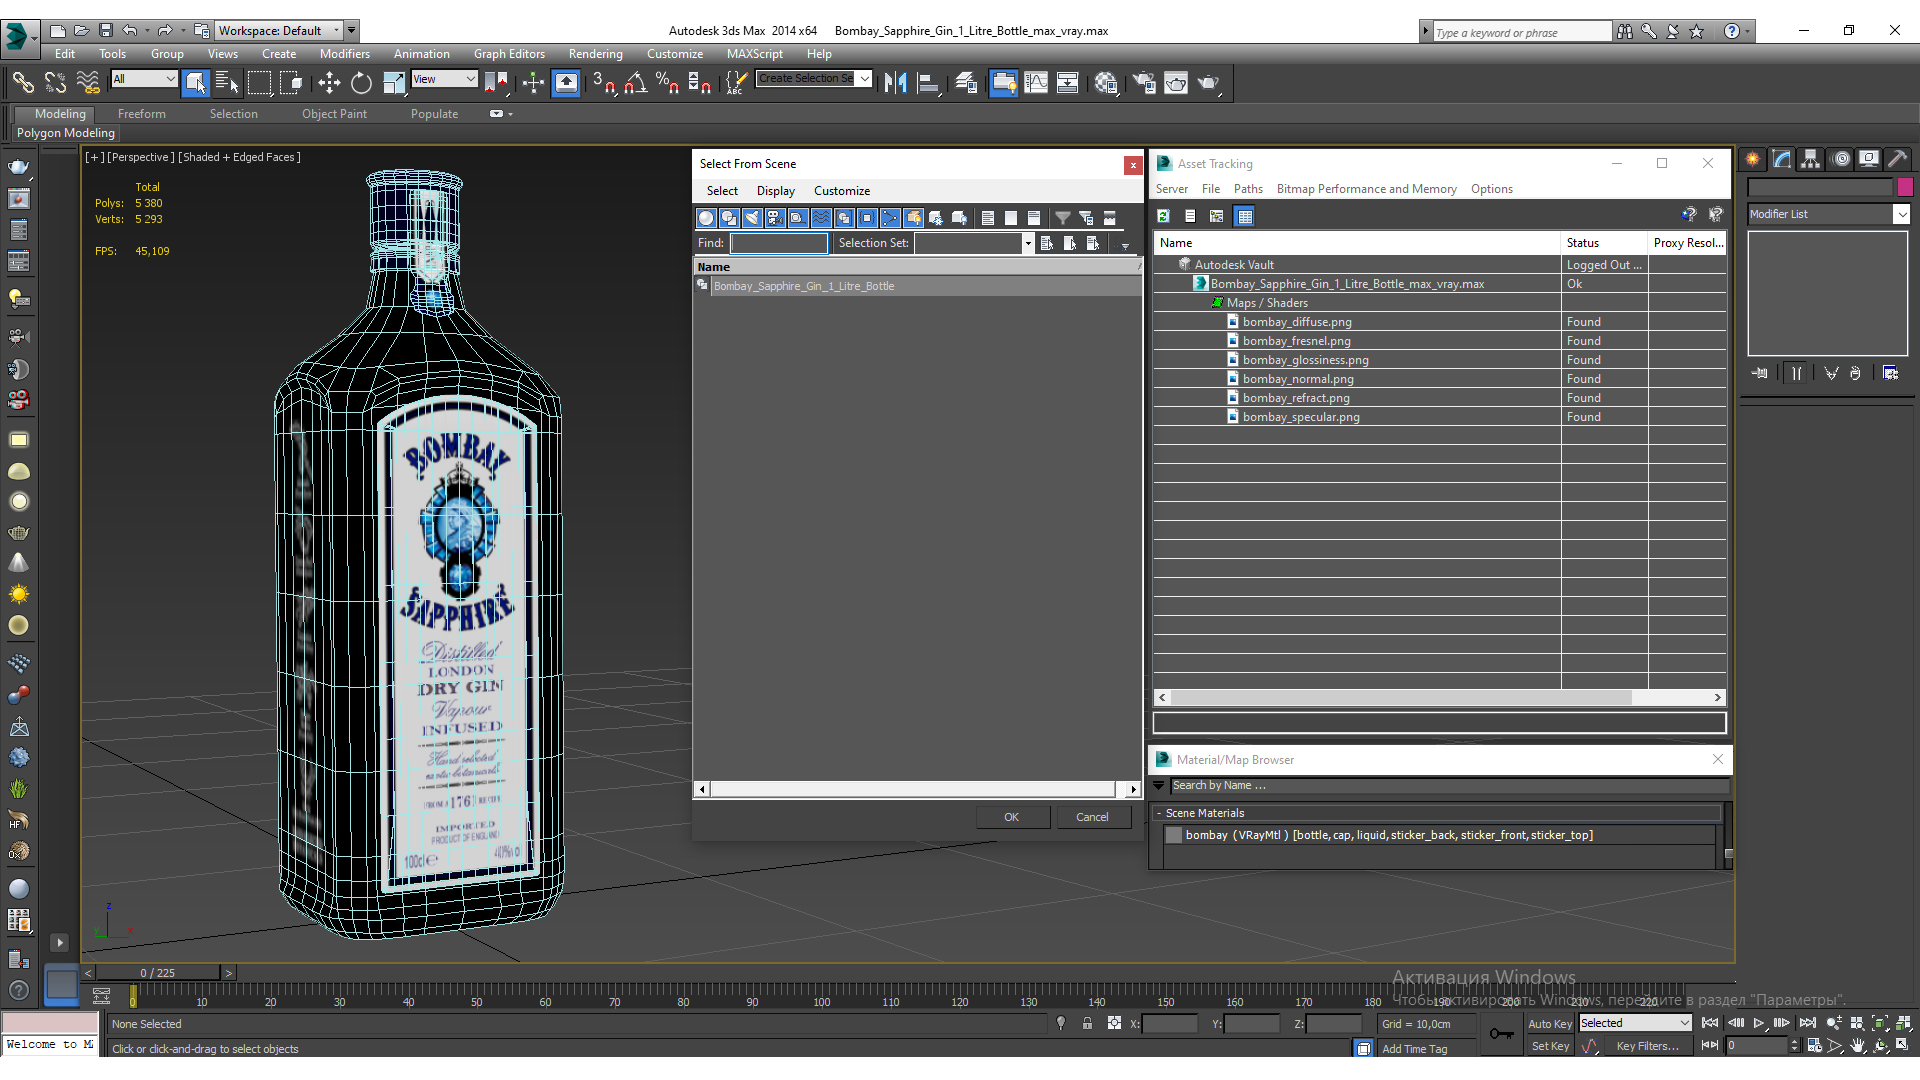Click the Set Key button
Viewport: 1920px width, 1080px height.
click(x=1549, y=1046)
